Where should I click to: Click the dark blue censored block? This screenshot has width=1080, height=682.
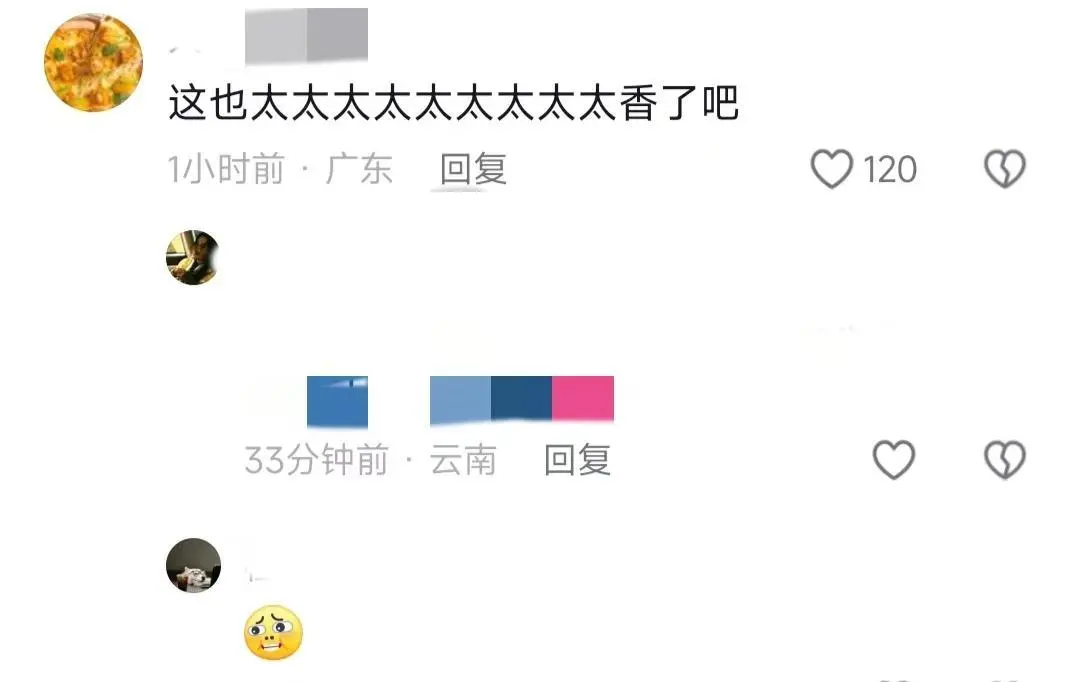[521, 398]
